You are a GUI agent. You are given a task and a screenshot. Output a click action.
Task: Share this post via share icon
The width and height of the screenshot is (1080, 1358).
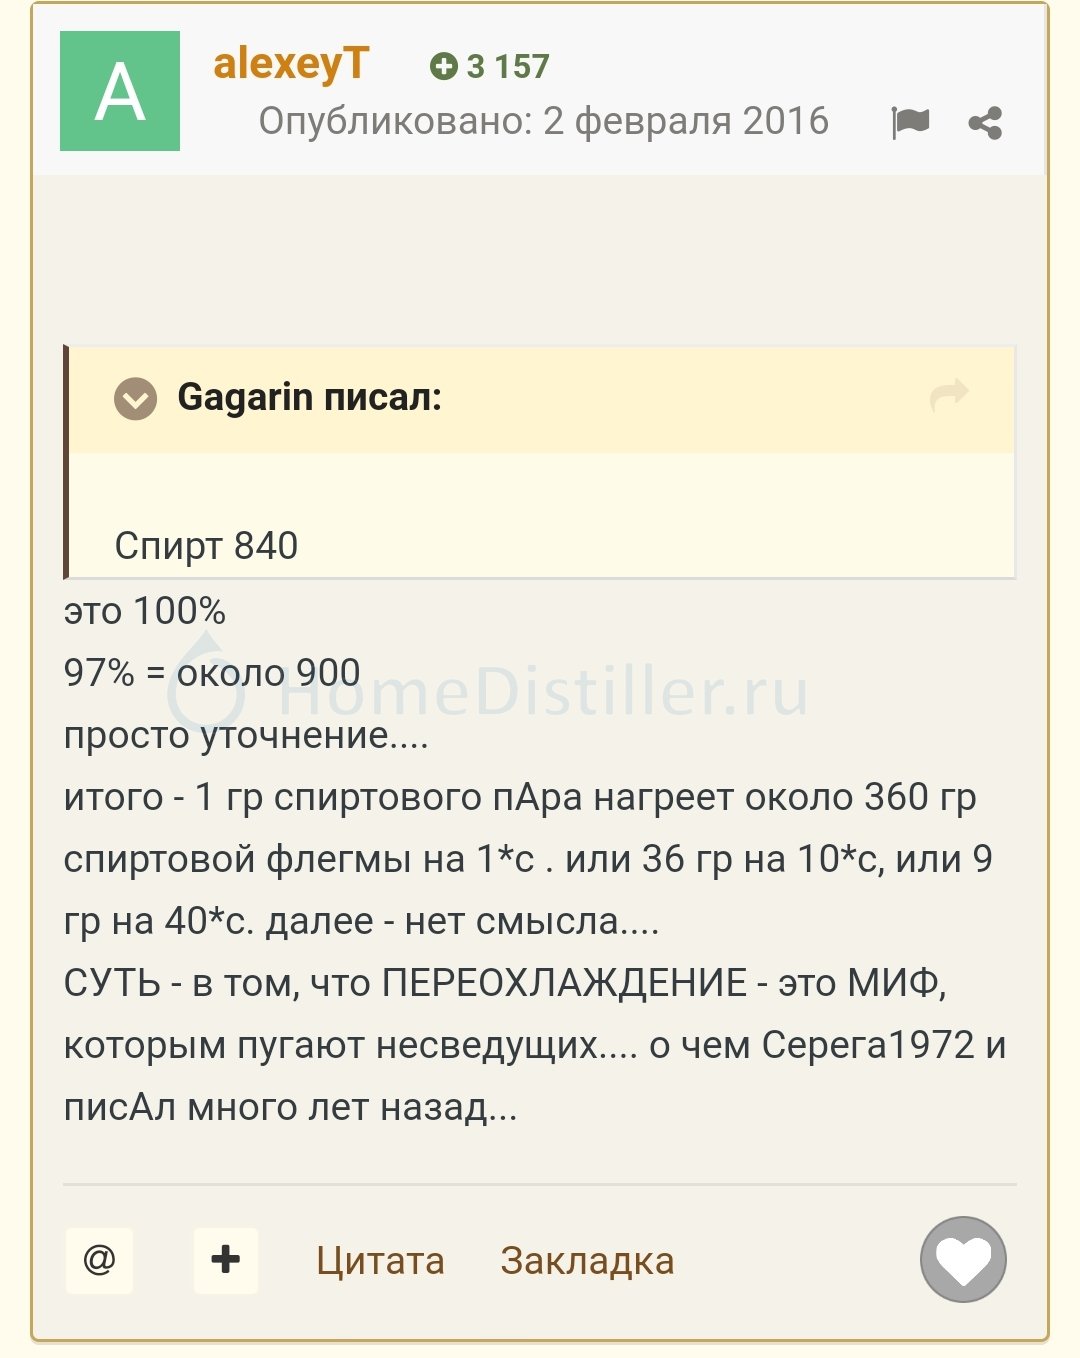(985, 122)
